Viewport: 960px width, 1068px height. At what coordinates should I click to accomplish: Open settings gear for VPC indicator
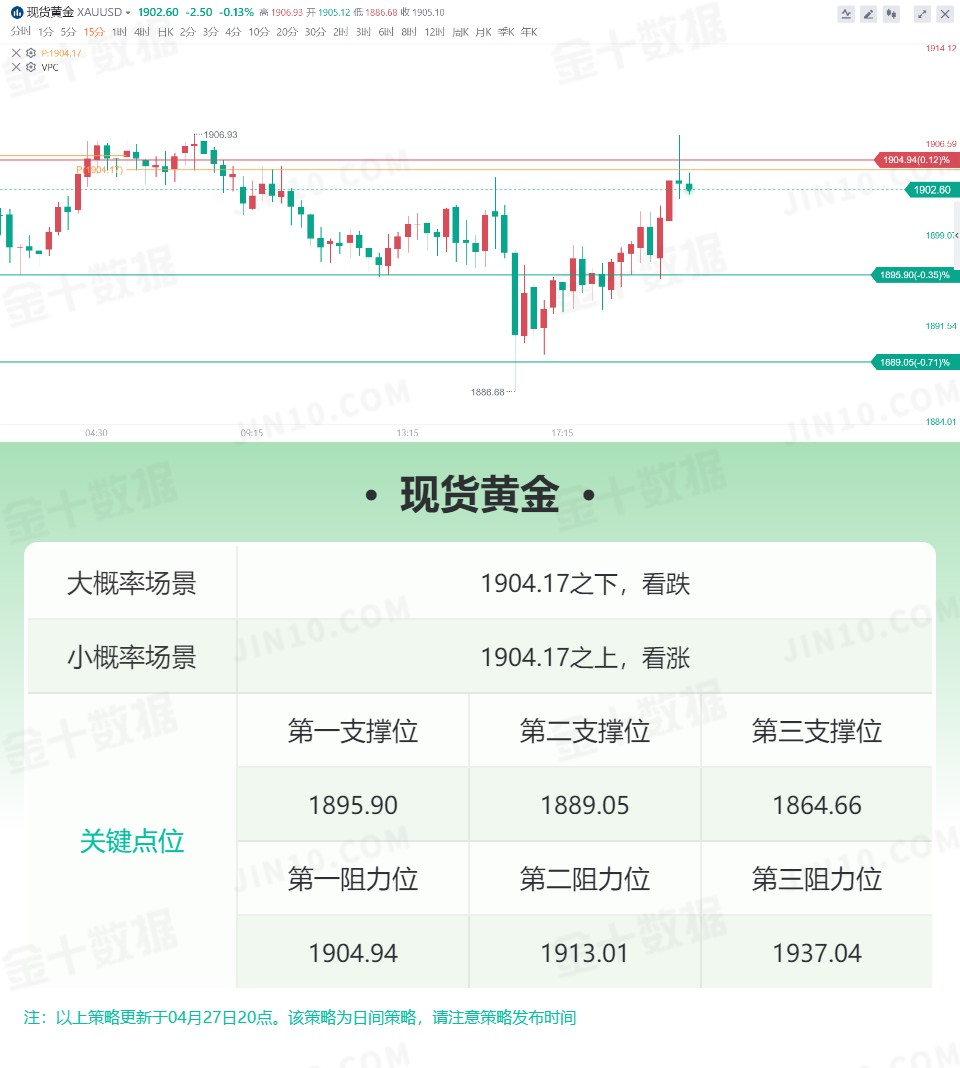point(31,67)
